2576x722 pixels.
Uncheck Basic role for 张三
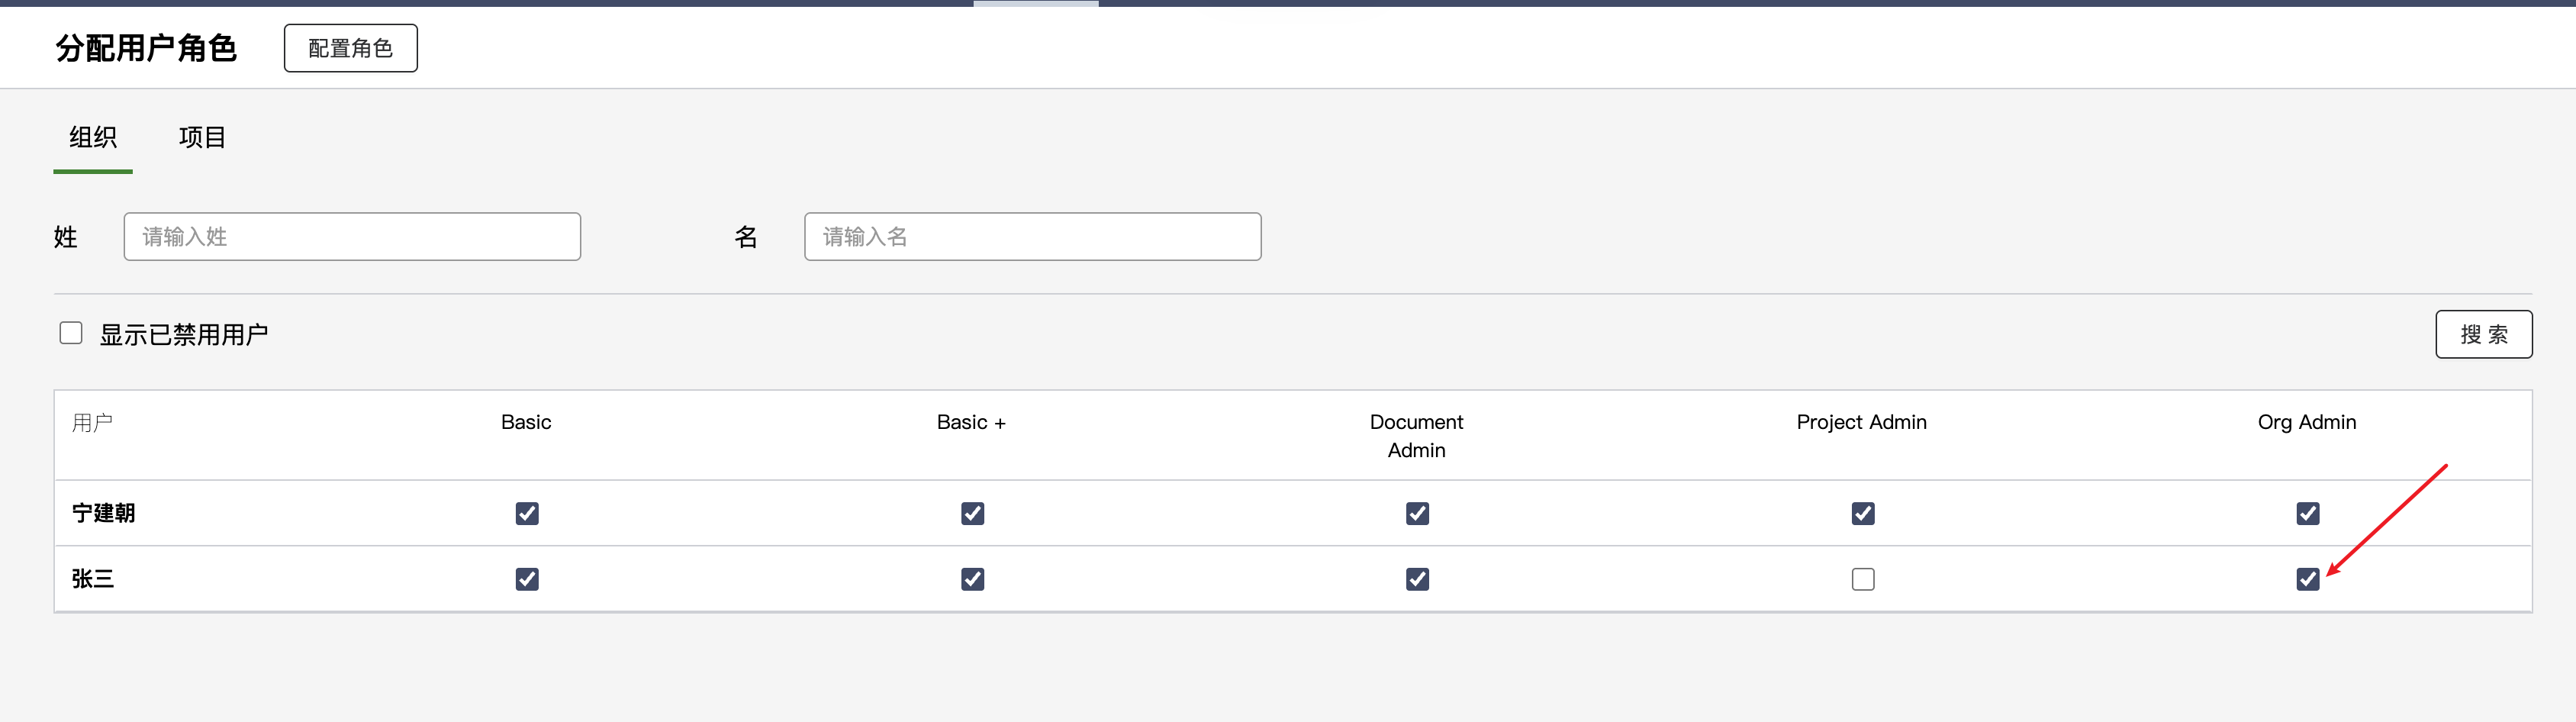(527, 579)
